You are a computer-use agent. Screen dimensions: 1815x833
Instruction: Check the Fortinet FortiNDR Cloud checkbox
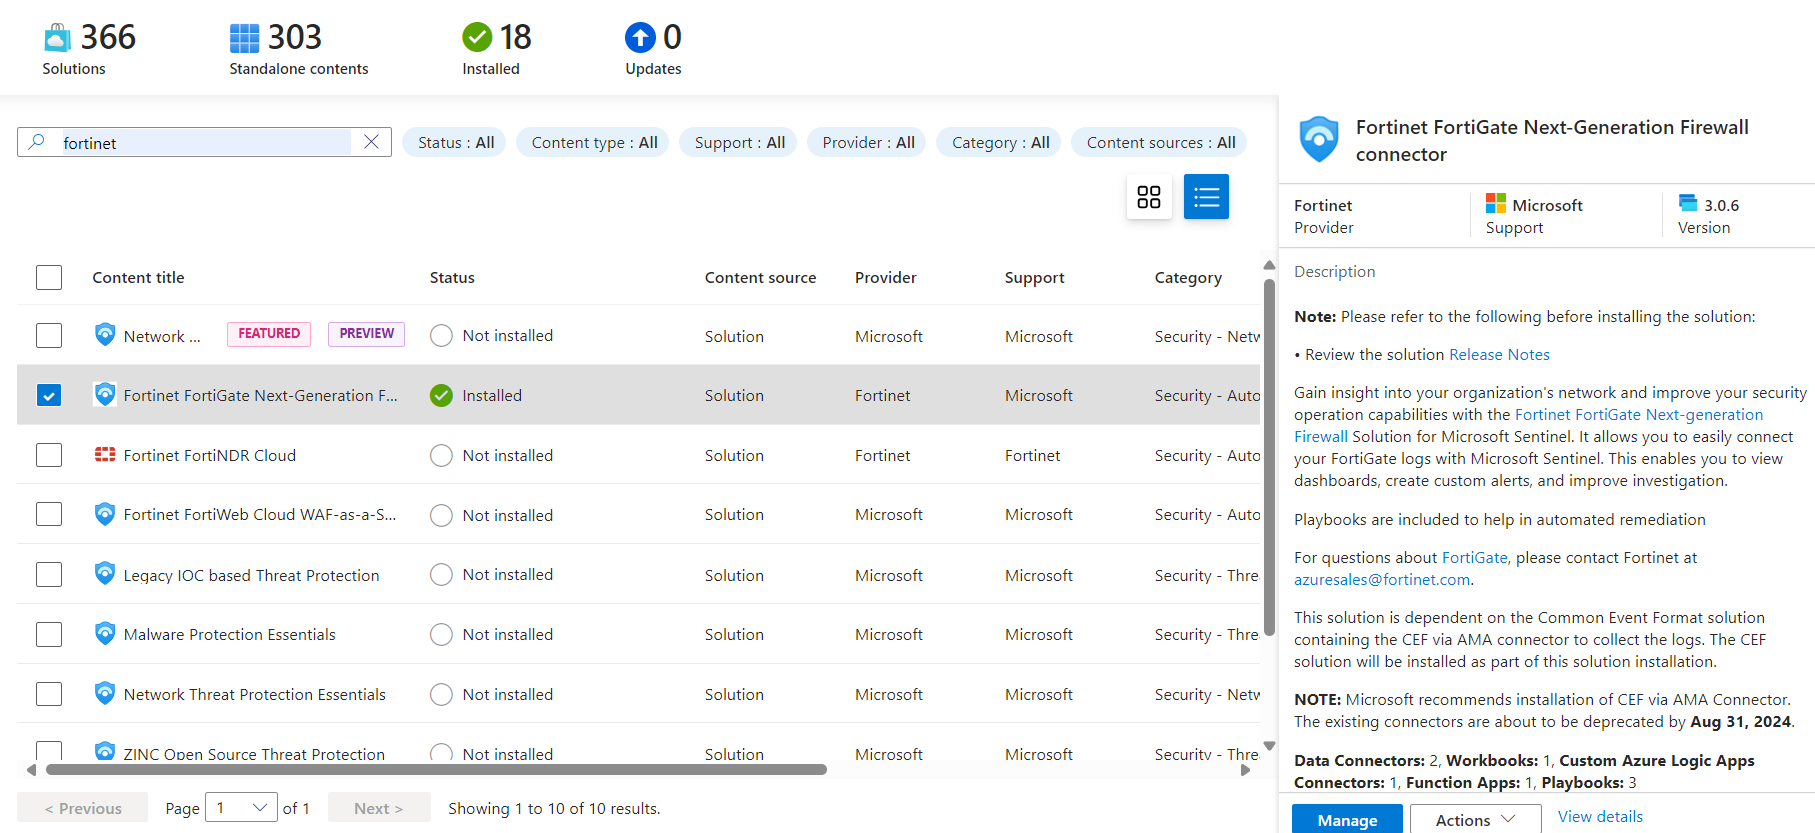(x=49, y=455)
